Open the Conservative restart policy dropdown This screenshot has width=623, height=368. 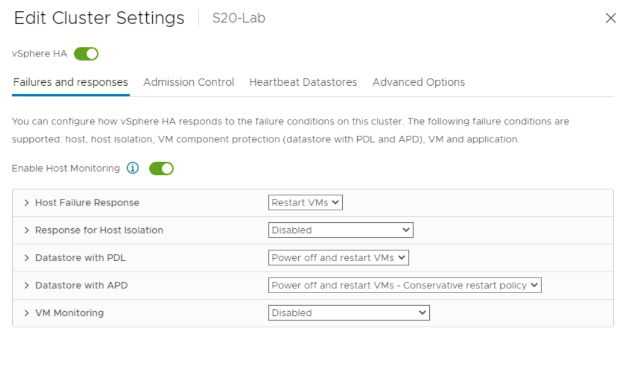pyautogui.click(x=404, y=285)
